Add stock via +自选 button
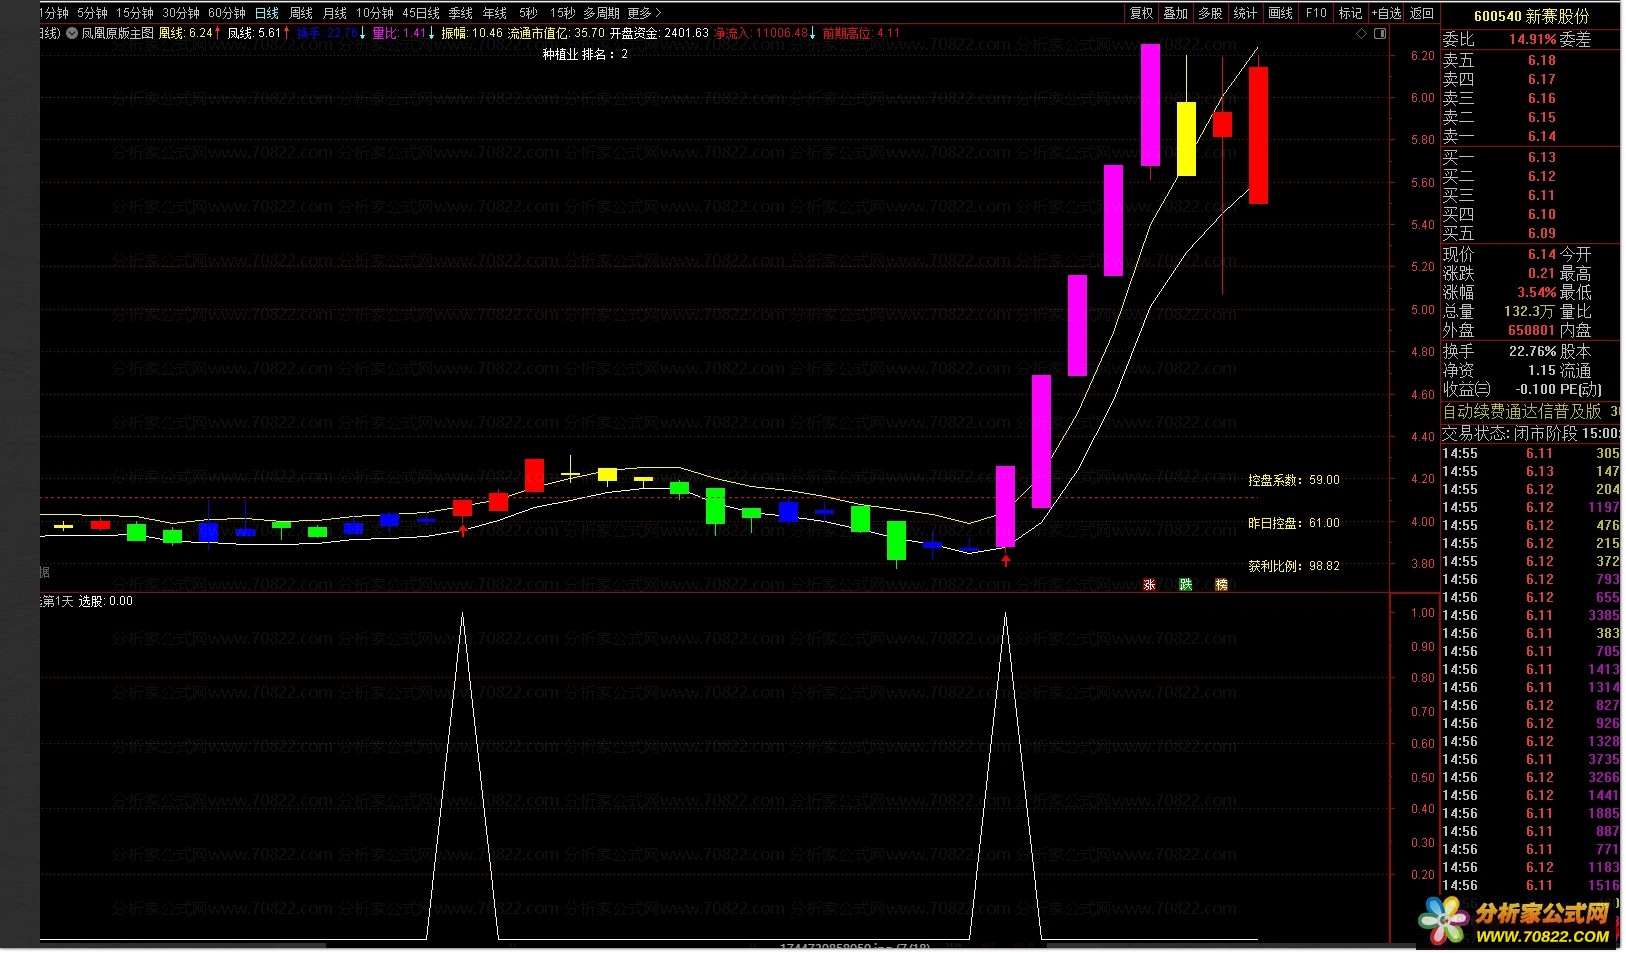 click(1386, 13)
